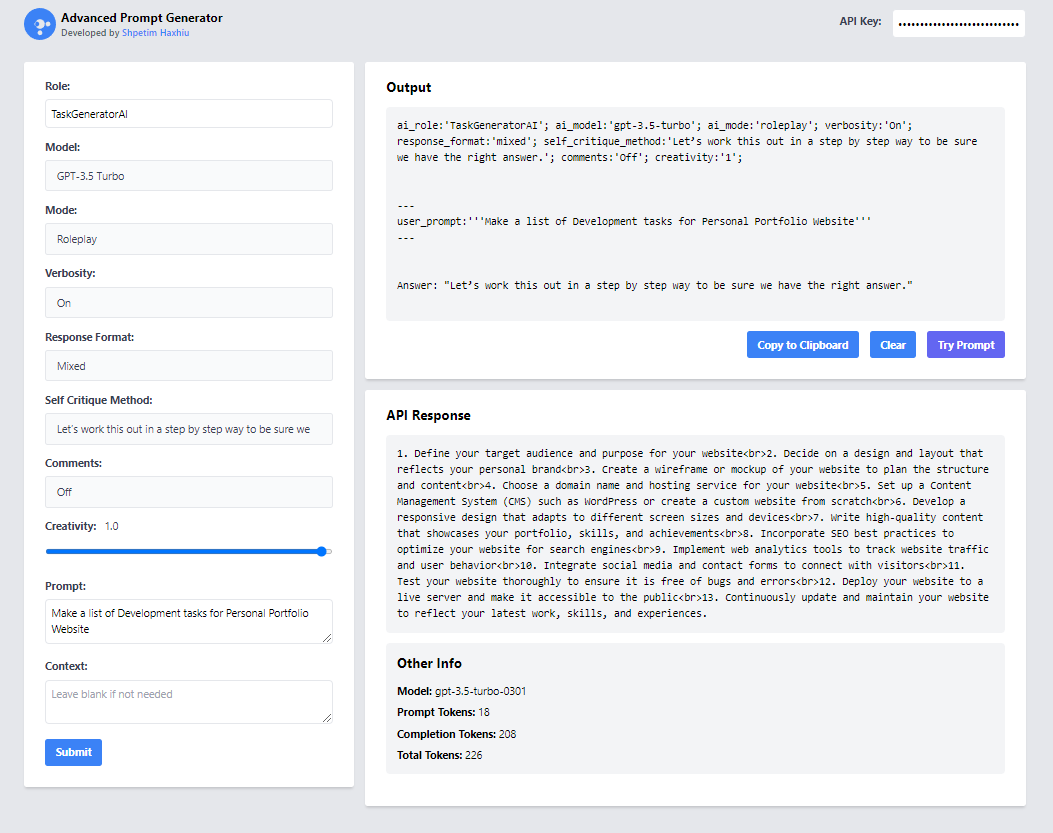Open the Verbosity dropdown

pyautogui.click(x=188, y=302)
